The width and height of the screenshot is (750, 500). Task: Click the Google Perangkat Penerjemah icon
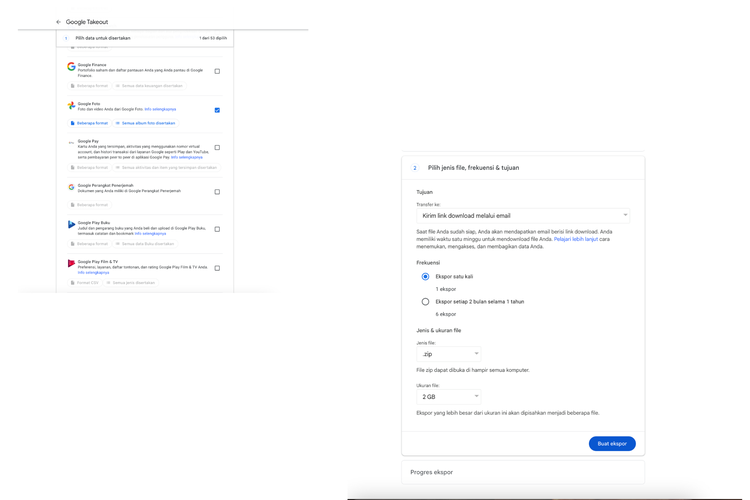pyautogui.click(x=71, y=187)
